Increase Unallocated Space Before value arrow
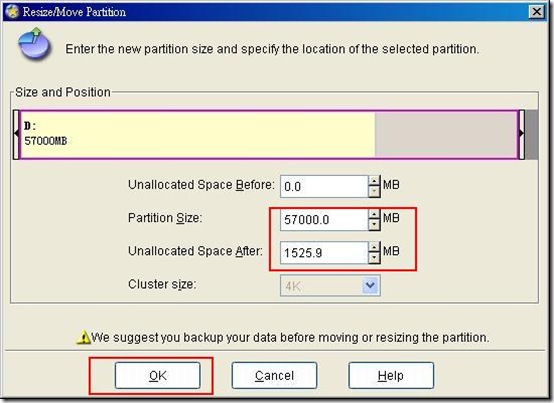This screenshot has width=554, height=403. (x=374, y=181)
